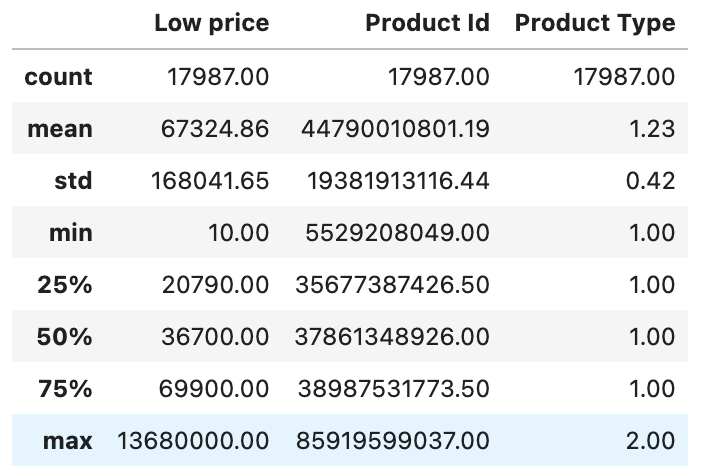Select the 75% row label
The image size is (704, 476).
65,389
